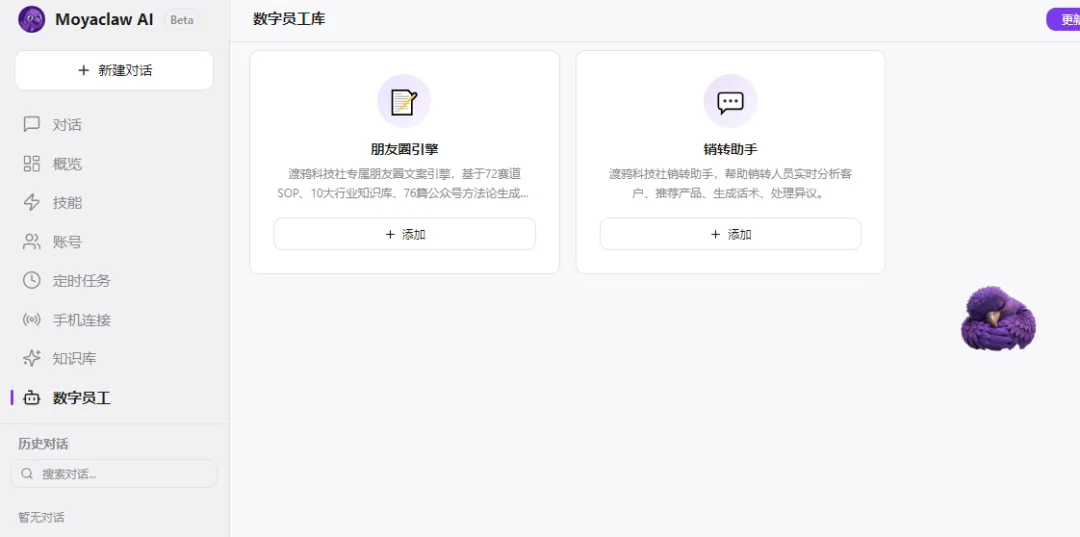
Task: Open the 销转助手 card title
Action: point(730,149)
